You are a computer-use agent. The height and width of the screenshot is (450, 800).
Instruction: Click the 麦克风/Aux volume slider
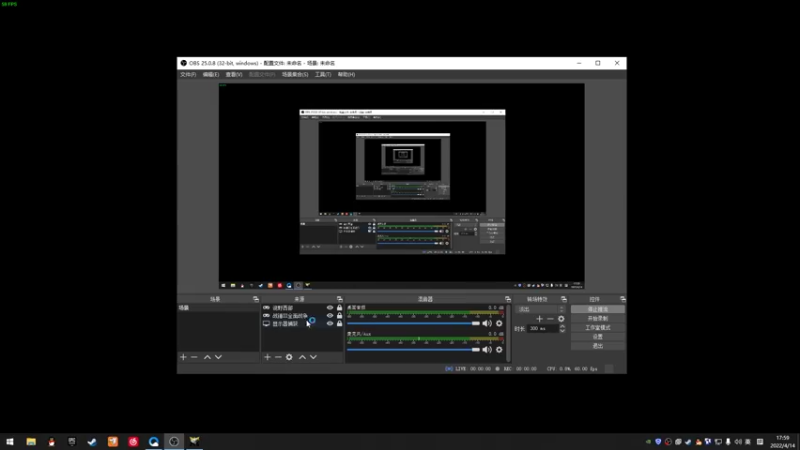pyautogui.click(x=413, y=349)
